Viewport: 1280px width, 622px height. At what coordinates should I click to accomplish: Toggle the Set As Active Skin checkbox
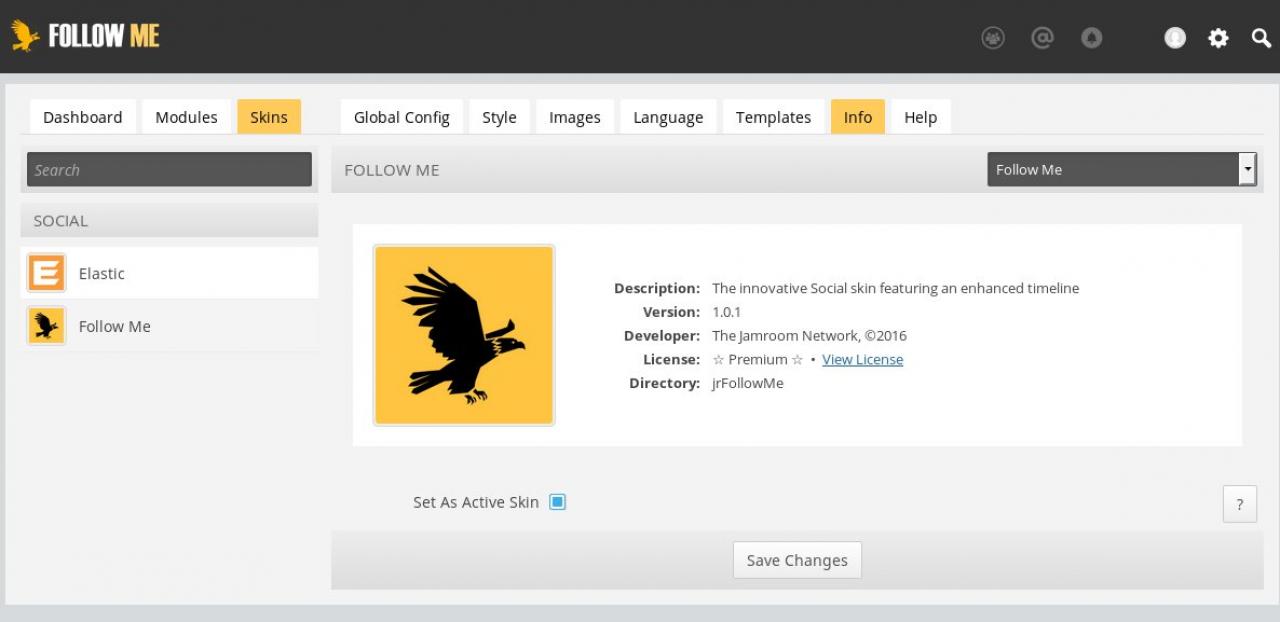(558, 502)
